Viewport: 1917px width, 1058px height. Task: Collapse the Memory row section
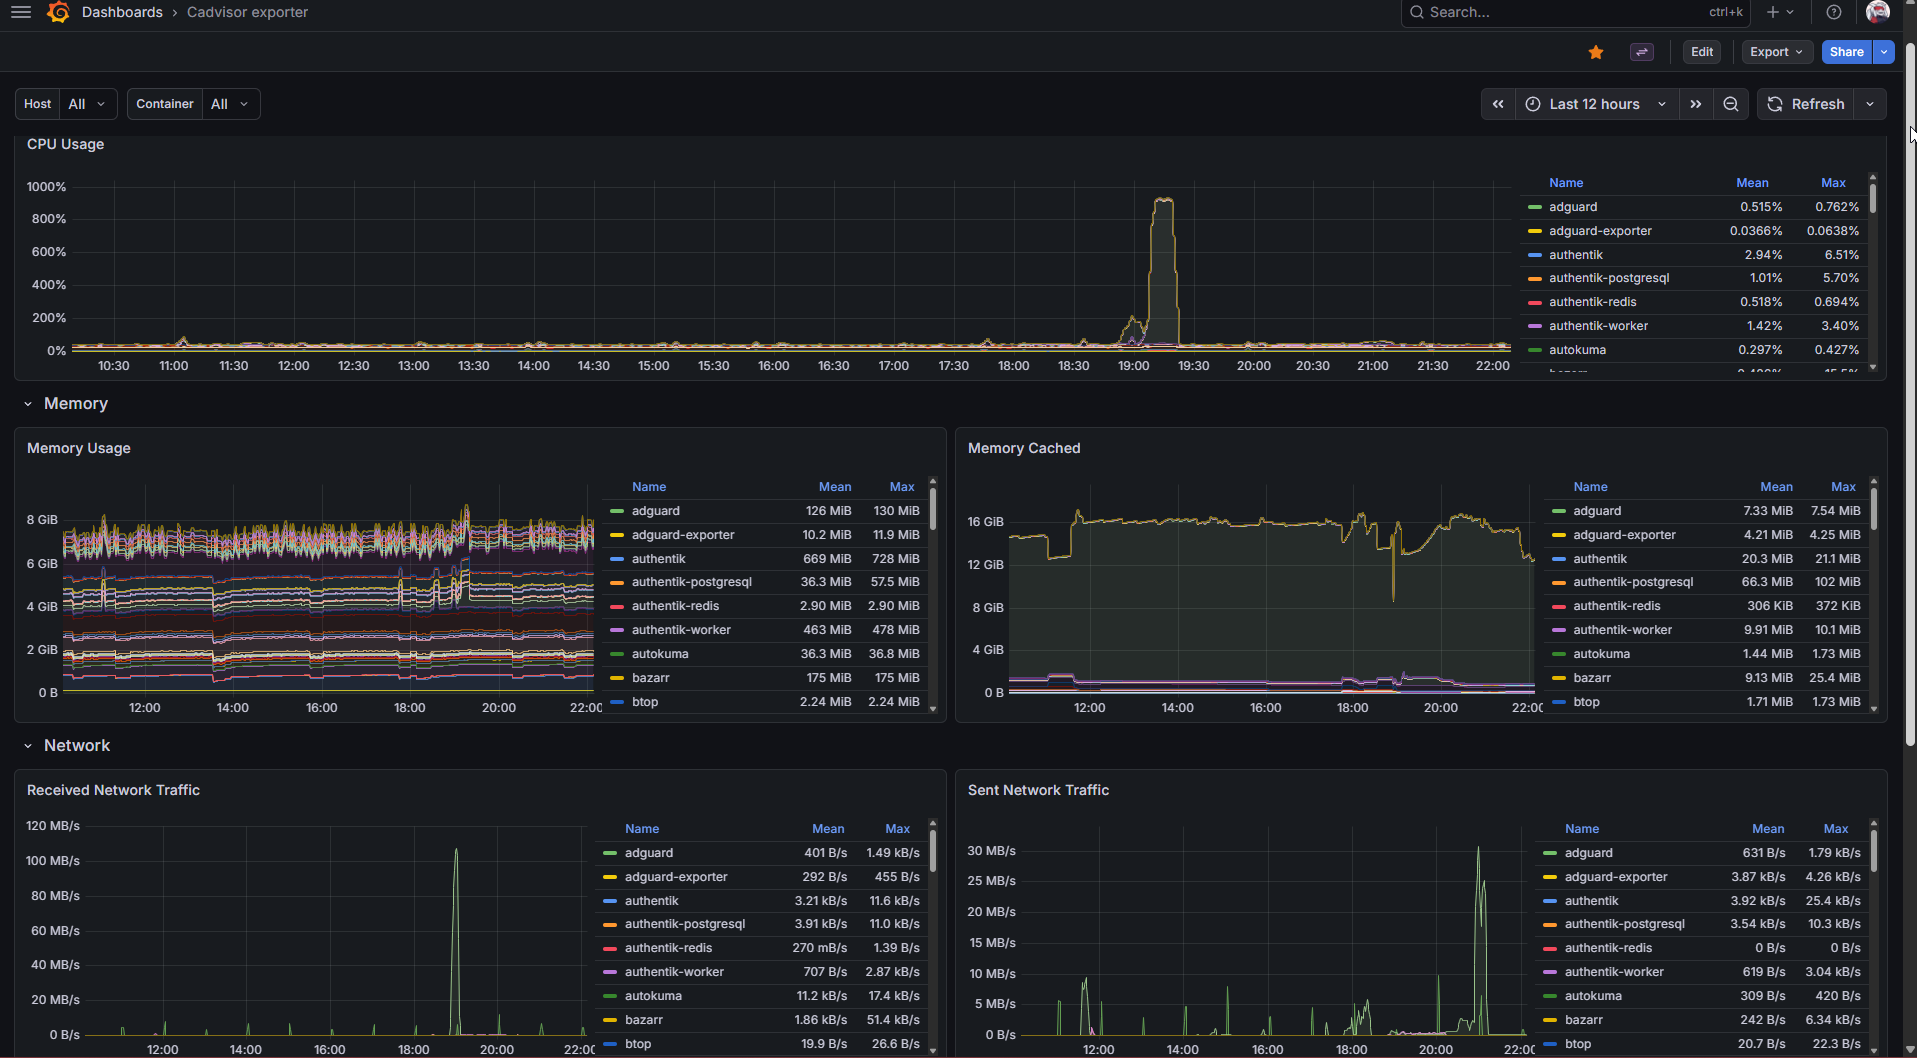click(x=28, y=404)
